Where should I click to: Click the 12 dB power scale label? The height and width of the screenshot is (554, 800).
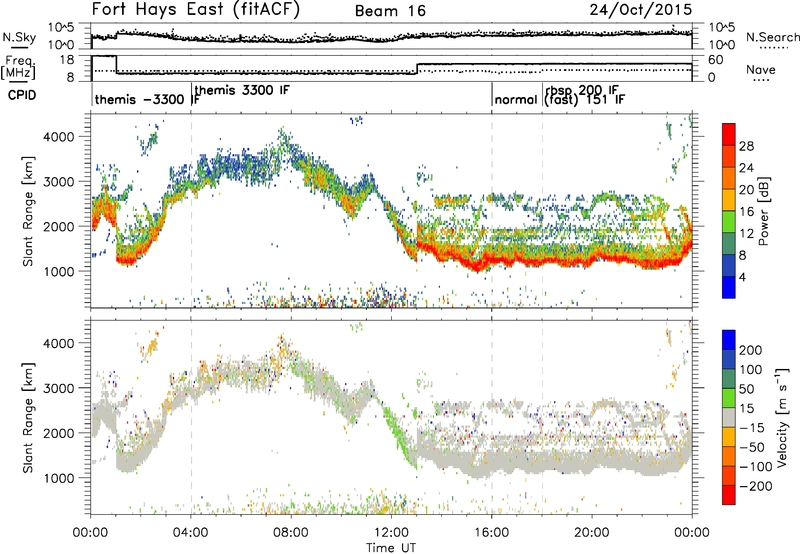click(x=746, y=234)
